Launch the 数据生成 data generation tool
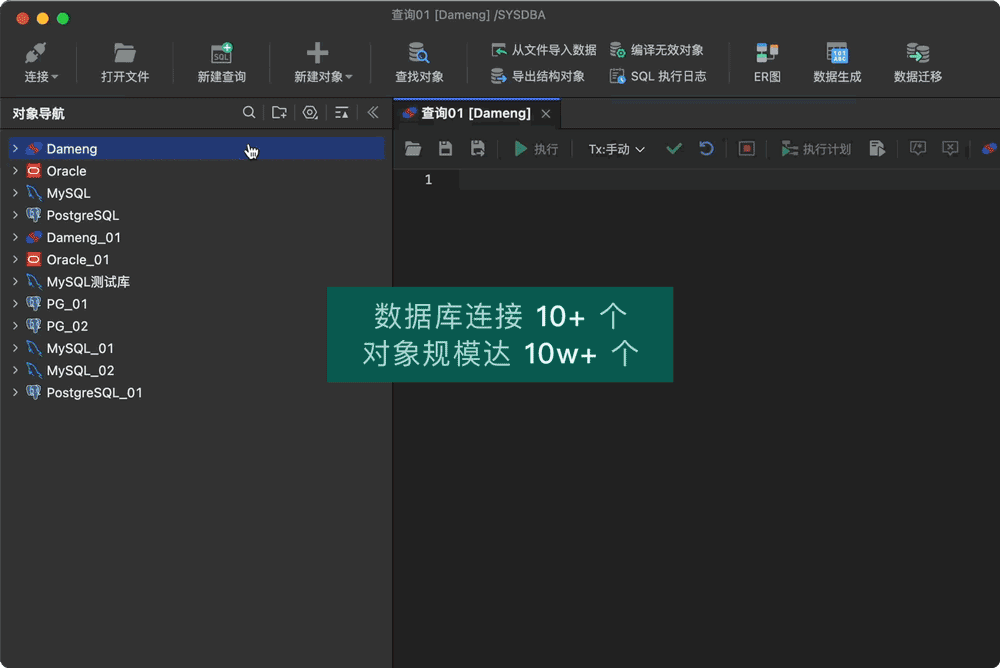Image resolution: width=1000 pixels, height=668 pixels. coord(837,60)
